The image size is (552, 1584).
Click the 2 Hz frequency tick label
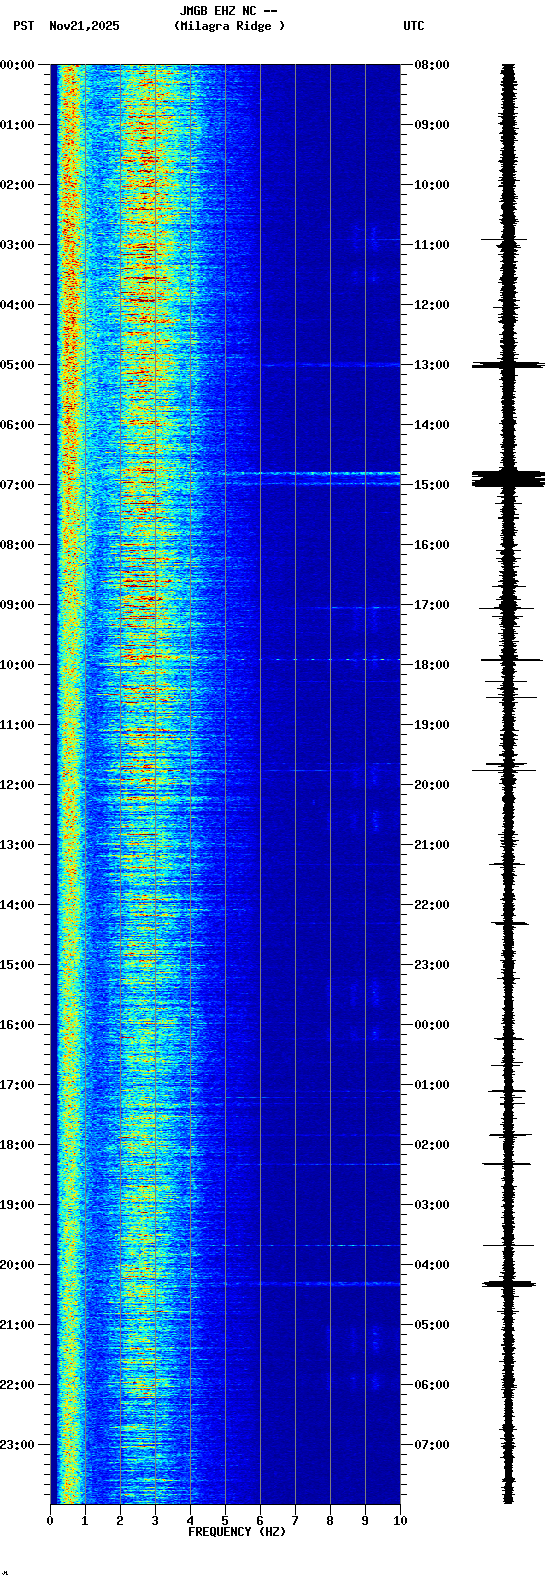tap(120, 1521)
